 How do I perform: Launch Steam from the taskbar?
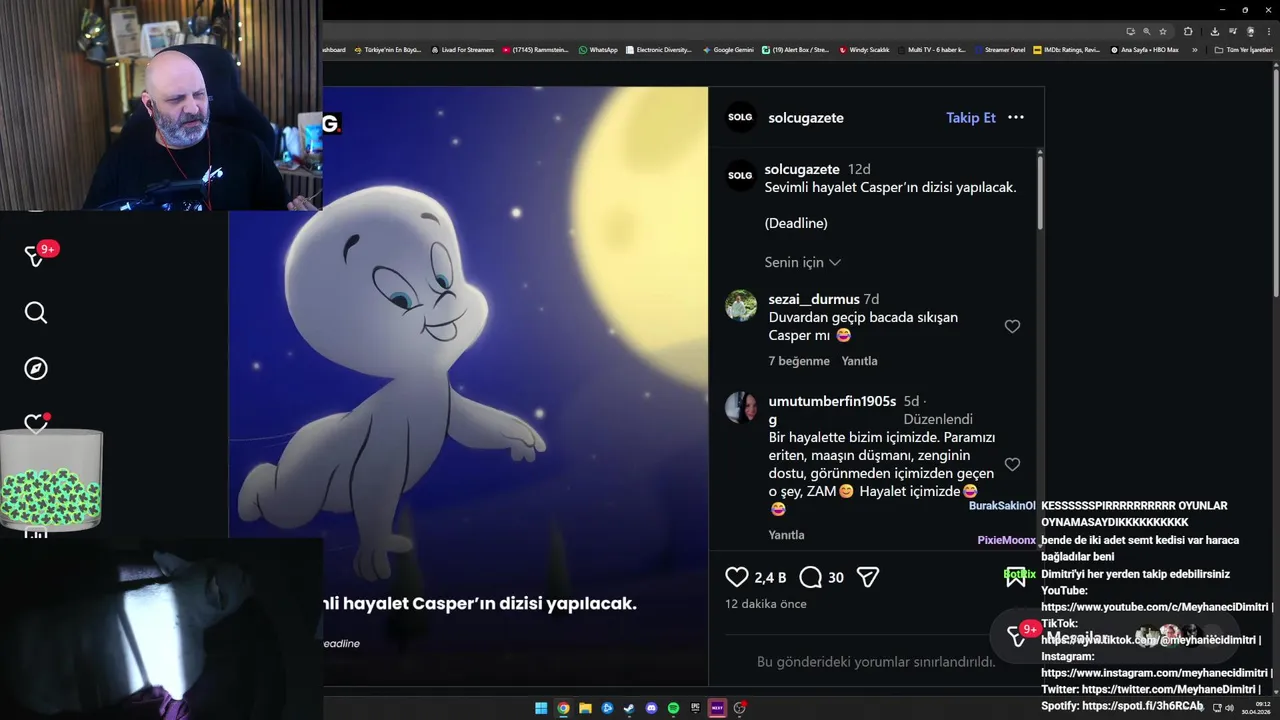tap(629, 708)
